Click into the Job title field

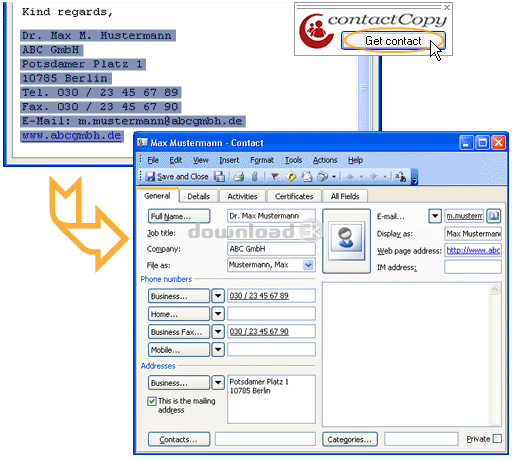(x=271, y=233)
